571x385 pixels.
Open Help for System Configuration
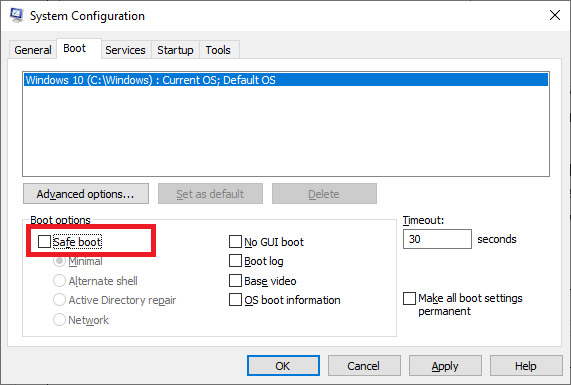pyautogui.click(x=526, y=366)
